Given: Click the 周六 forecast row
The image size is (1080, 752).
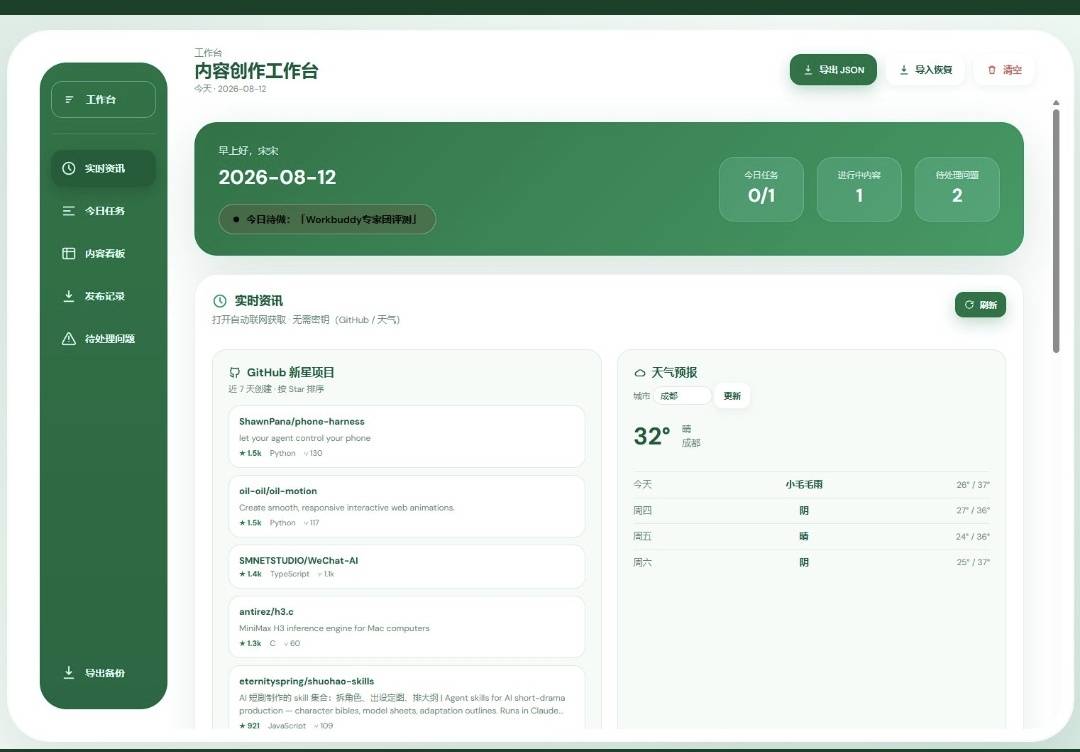Looking at the screenshot, I should (811, 563).
